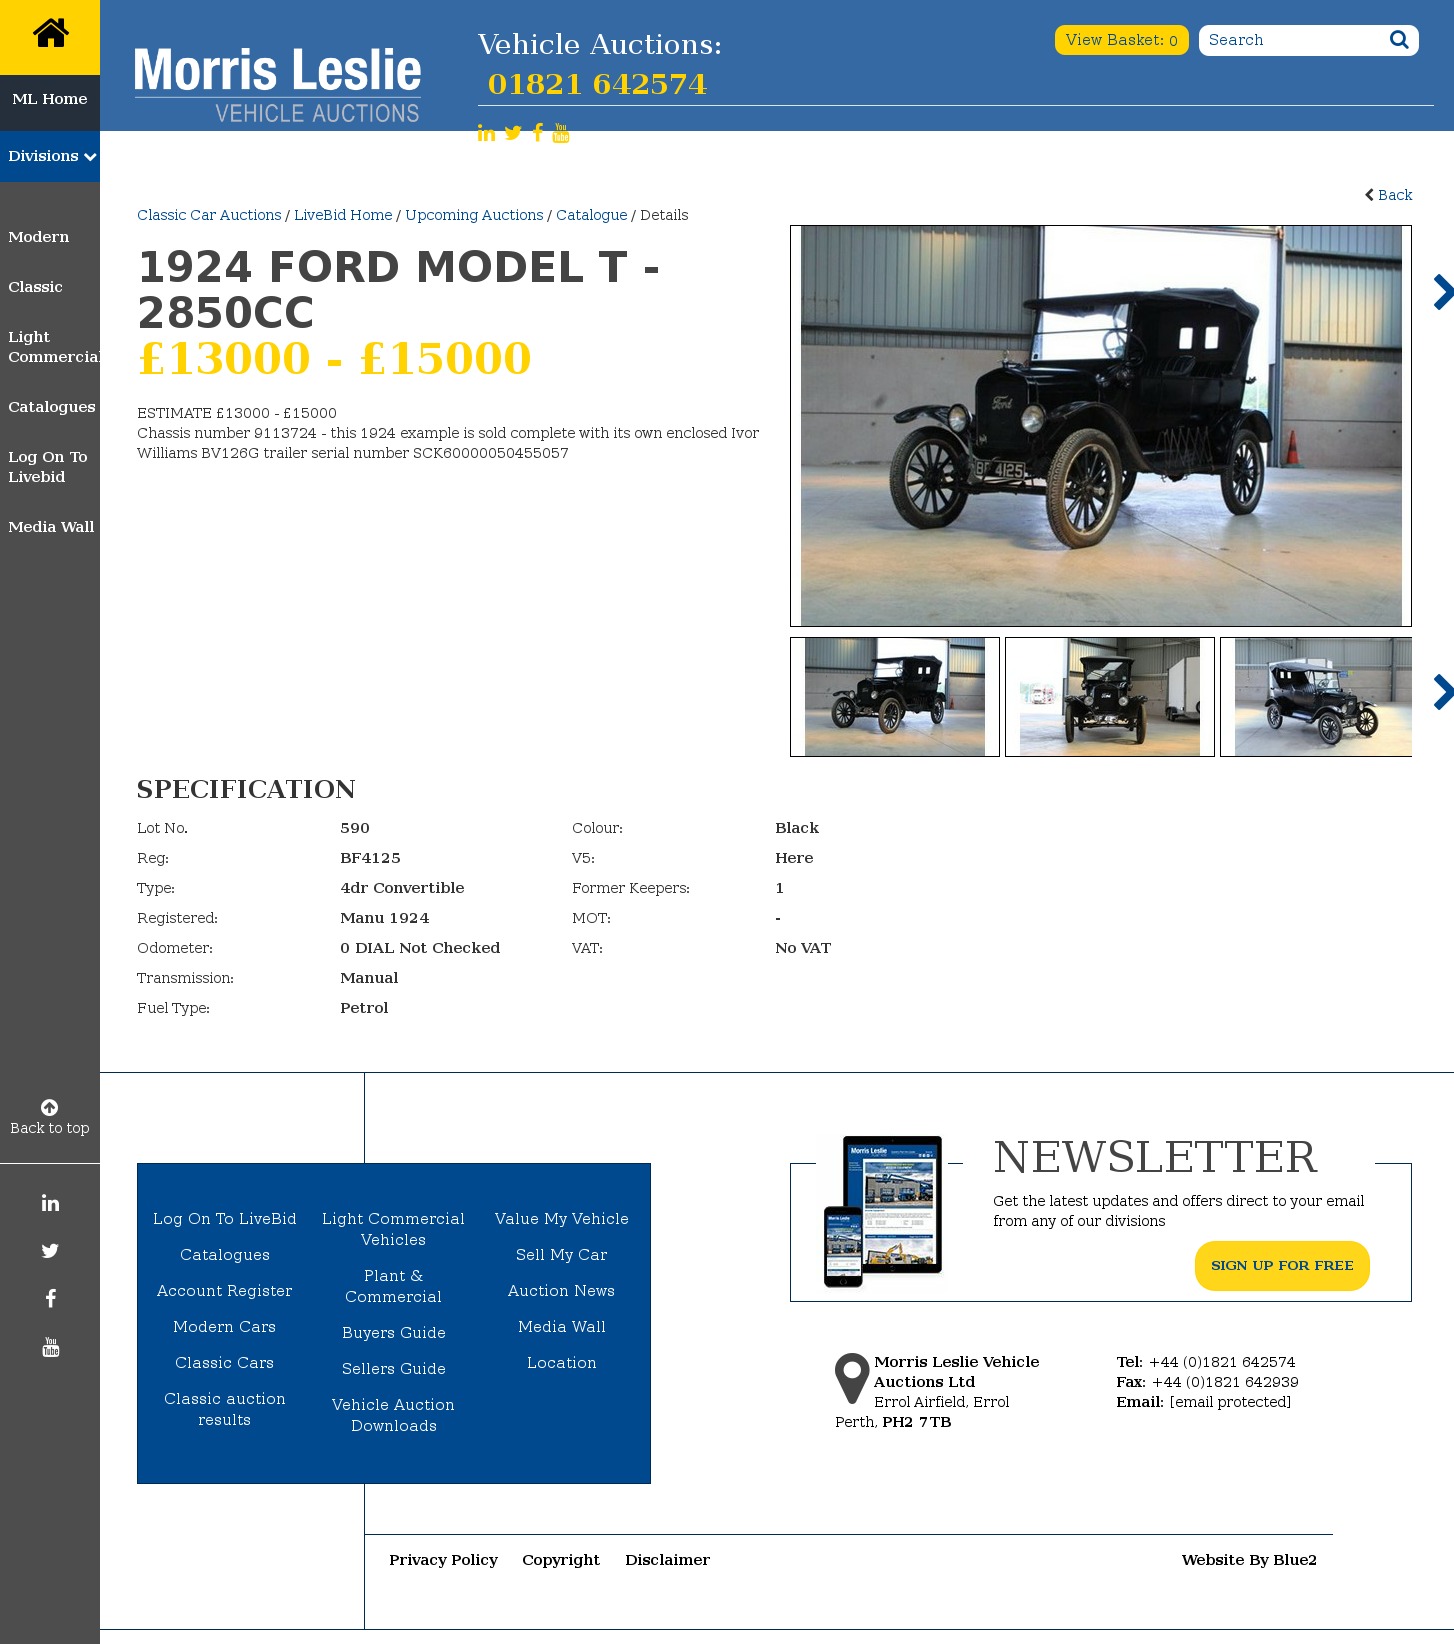Open footer Location link

pyautogui.click(x=562, y=1363)
